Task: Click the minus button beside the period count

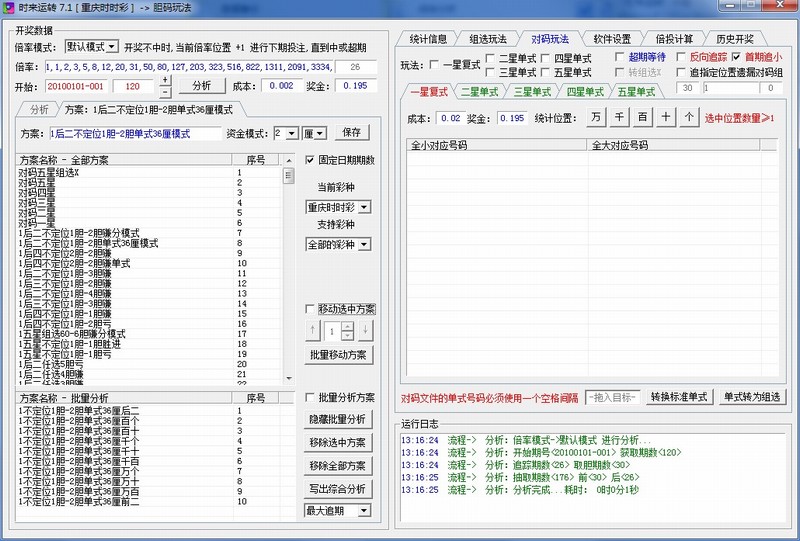Action: [x=165, y=91]
